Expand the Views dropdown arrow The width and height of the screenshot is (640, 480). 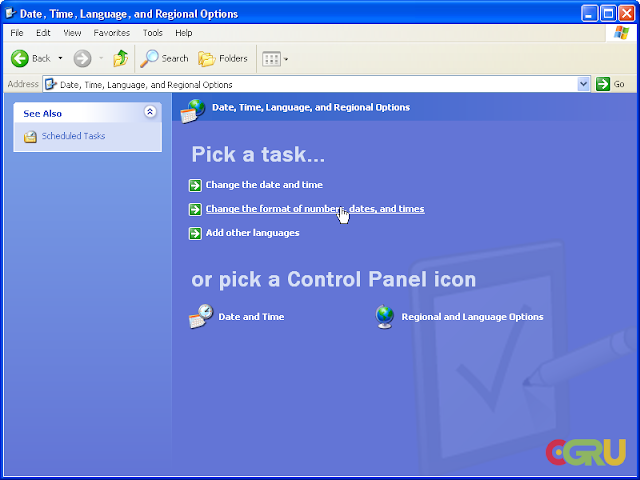[286, 59]
